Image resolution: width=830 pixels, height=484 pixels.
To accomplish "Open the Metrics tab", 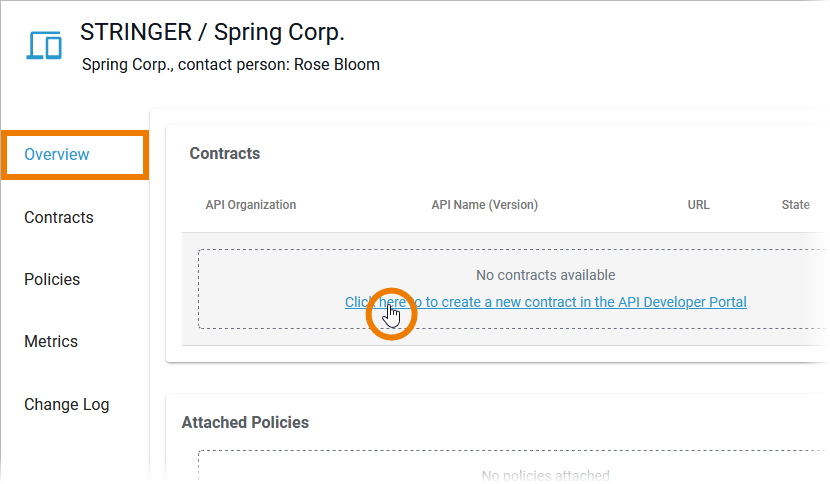I will (x=51, y=341).
